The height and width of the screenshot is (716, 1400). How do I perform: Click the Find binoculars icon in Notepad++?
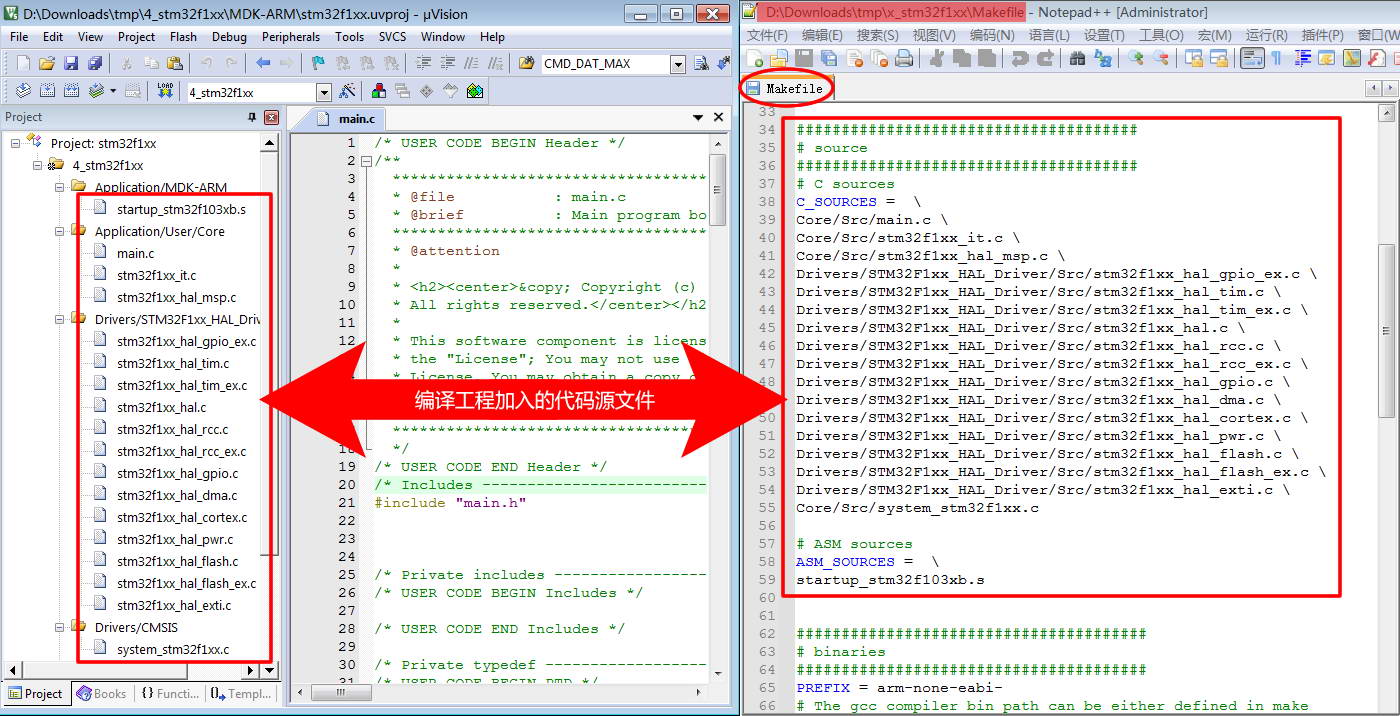click(x=1077, y=58)
